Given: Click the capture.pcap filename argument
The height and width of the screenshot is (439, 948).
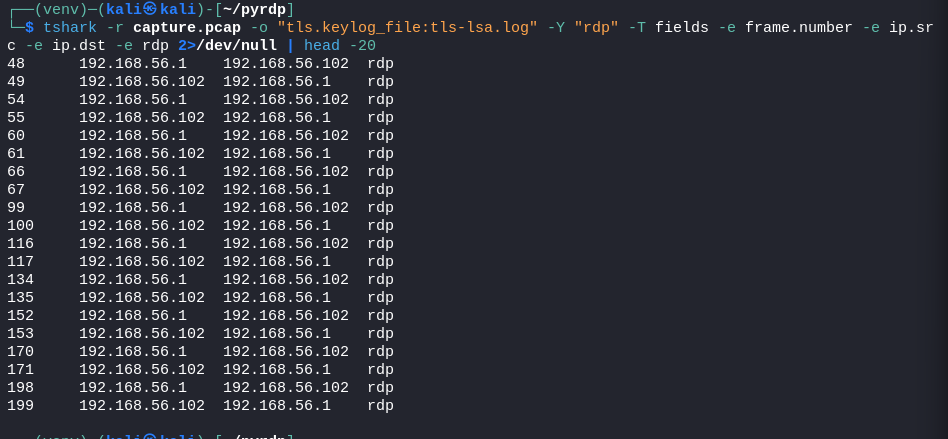Looking at the screenshot, I should 187,27.
